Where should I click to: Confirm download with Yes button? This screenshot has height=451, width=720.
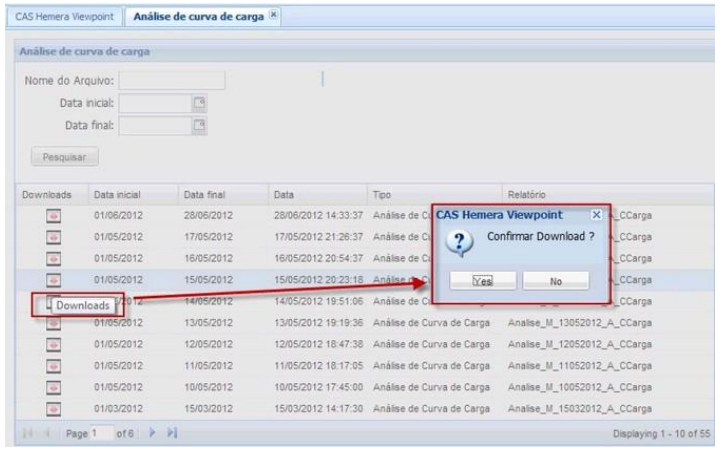point(483,282)
